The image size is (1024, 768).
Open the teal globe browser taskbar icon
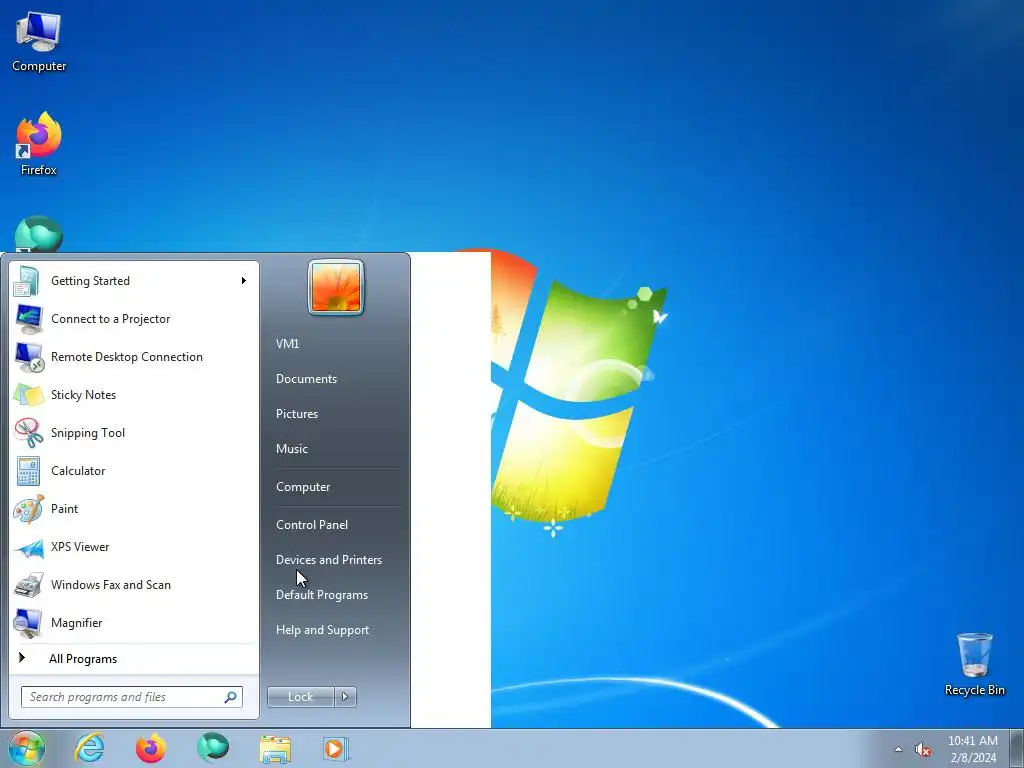pyautogui.click(x=213, y=748)
